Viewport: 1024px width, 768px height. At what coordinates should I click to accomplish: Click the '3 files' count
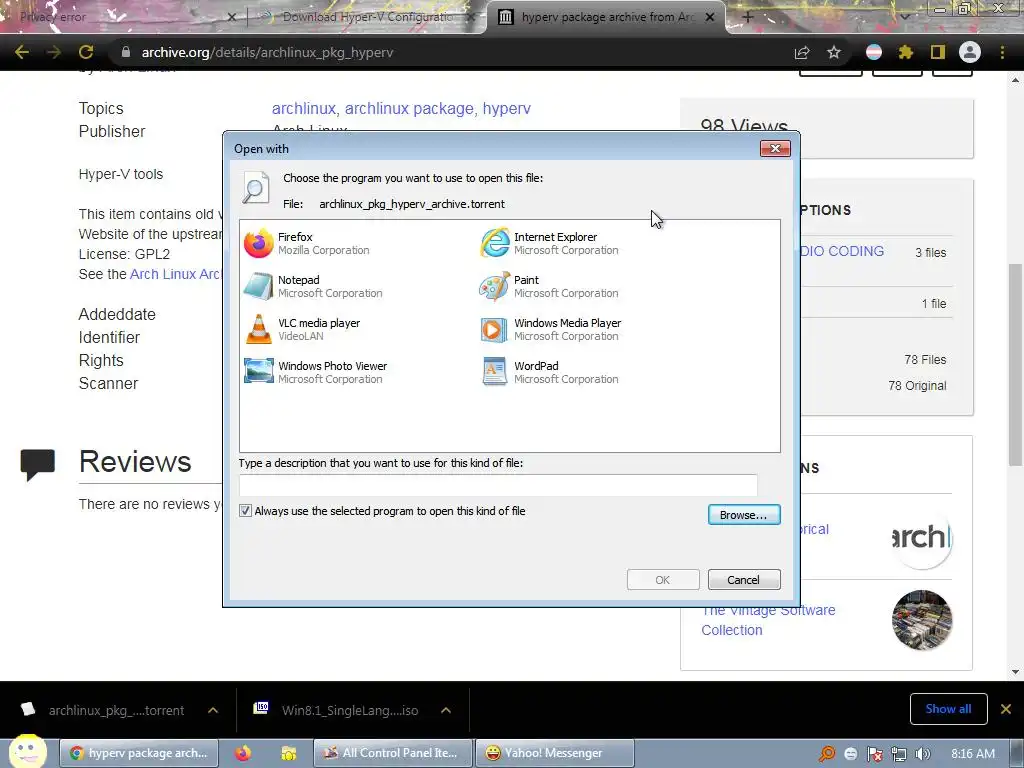[931, 253]
